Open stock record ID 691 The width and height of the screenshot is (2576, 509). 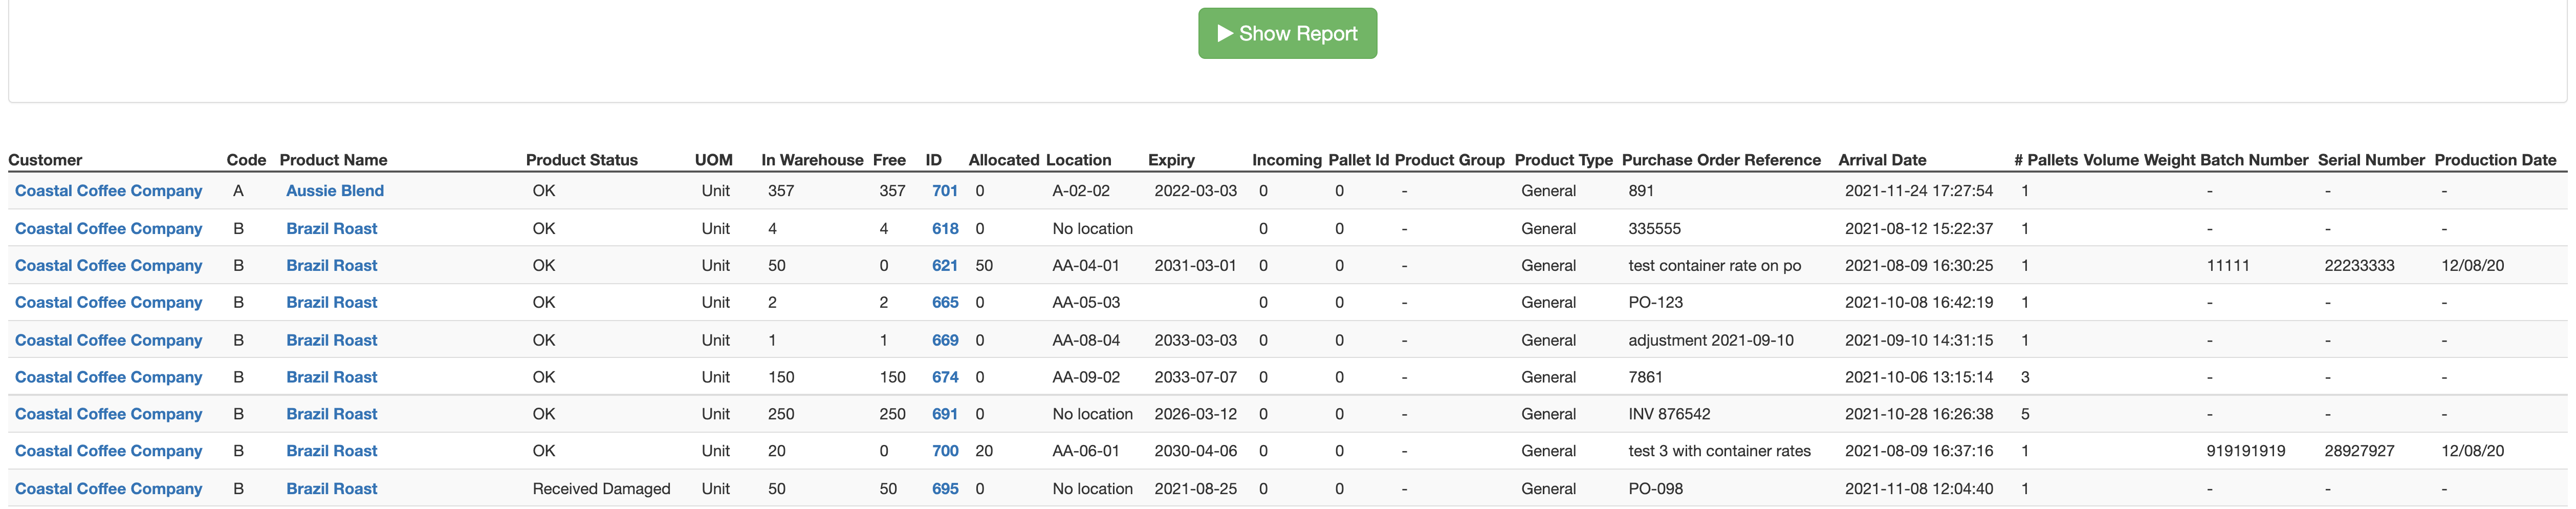944,414
